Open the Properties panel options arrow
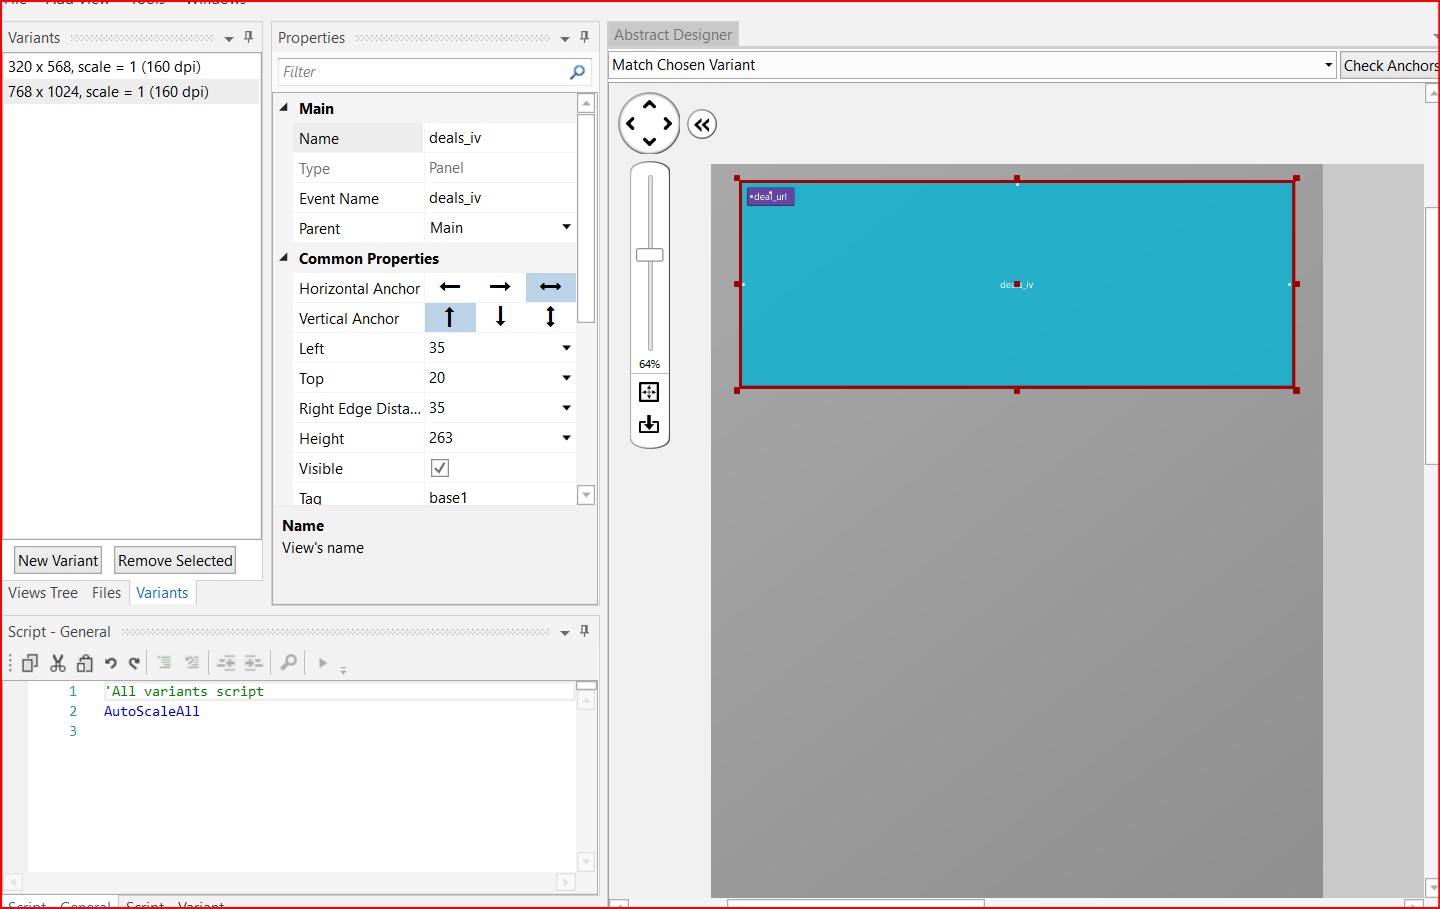 (565, 38)
